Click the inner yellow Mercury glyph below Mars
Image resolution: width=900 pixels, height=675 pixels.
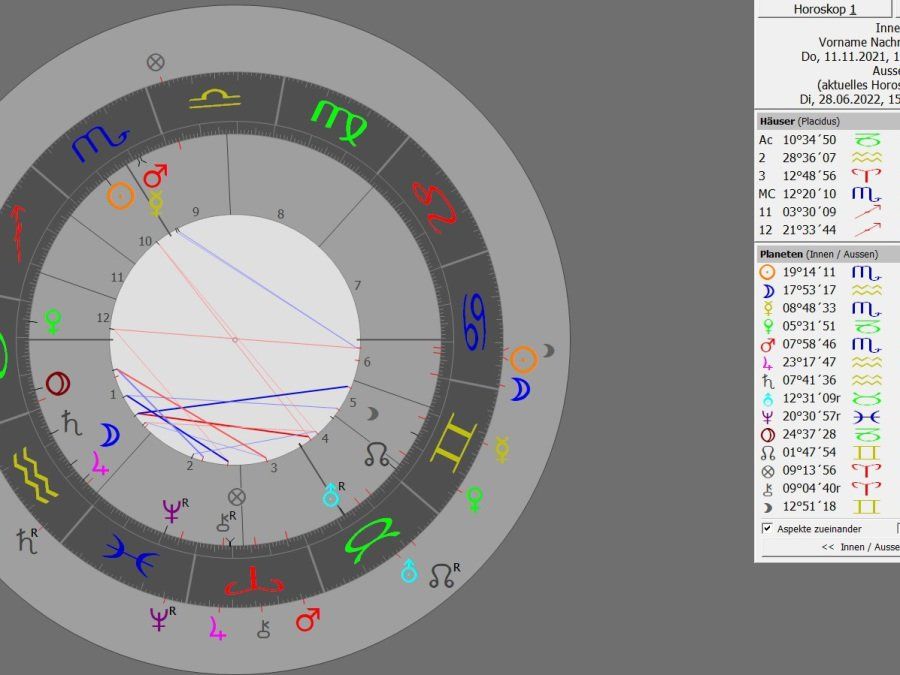point(156,203)
